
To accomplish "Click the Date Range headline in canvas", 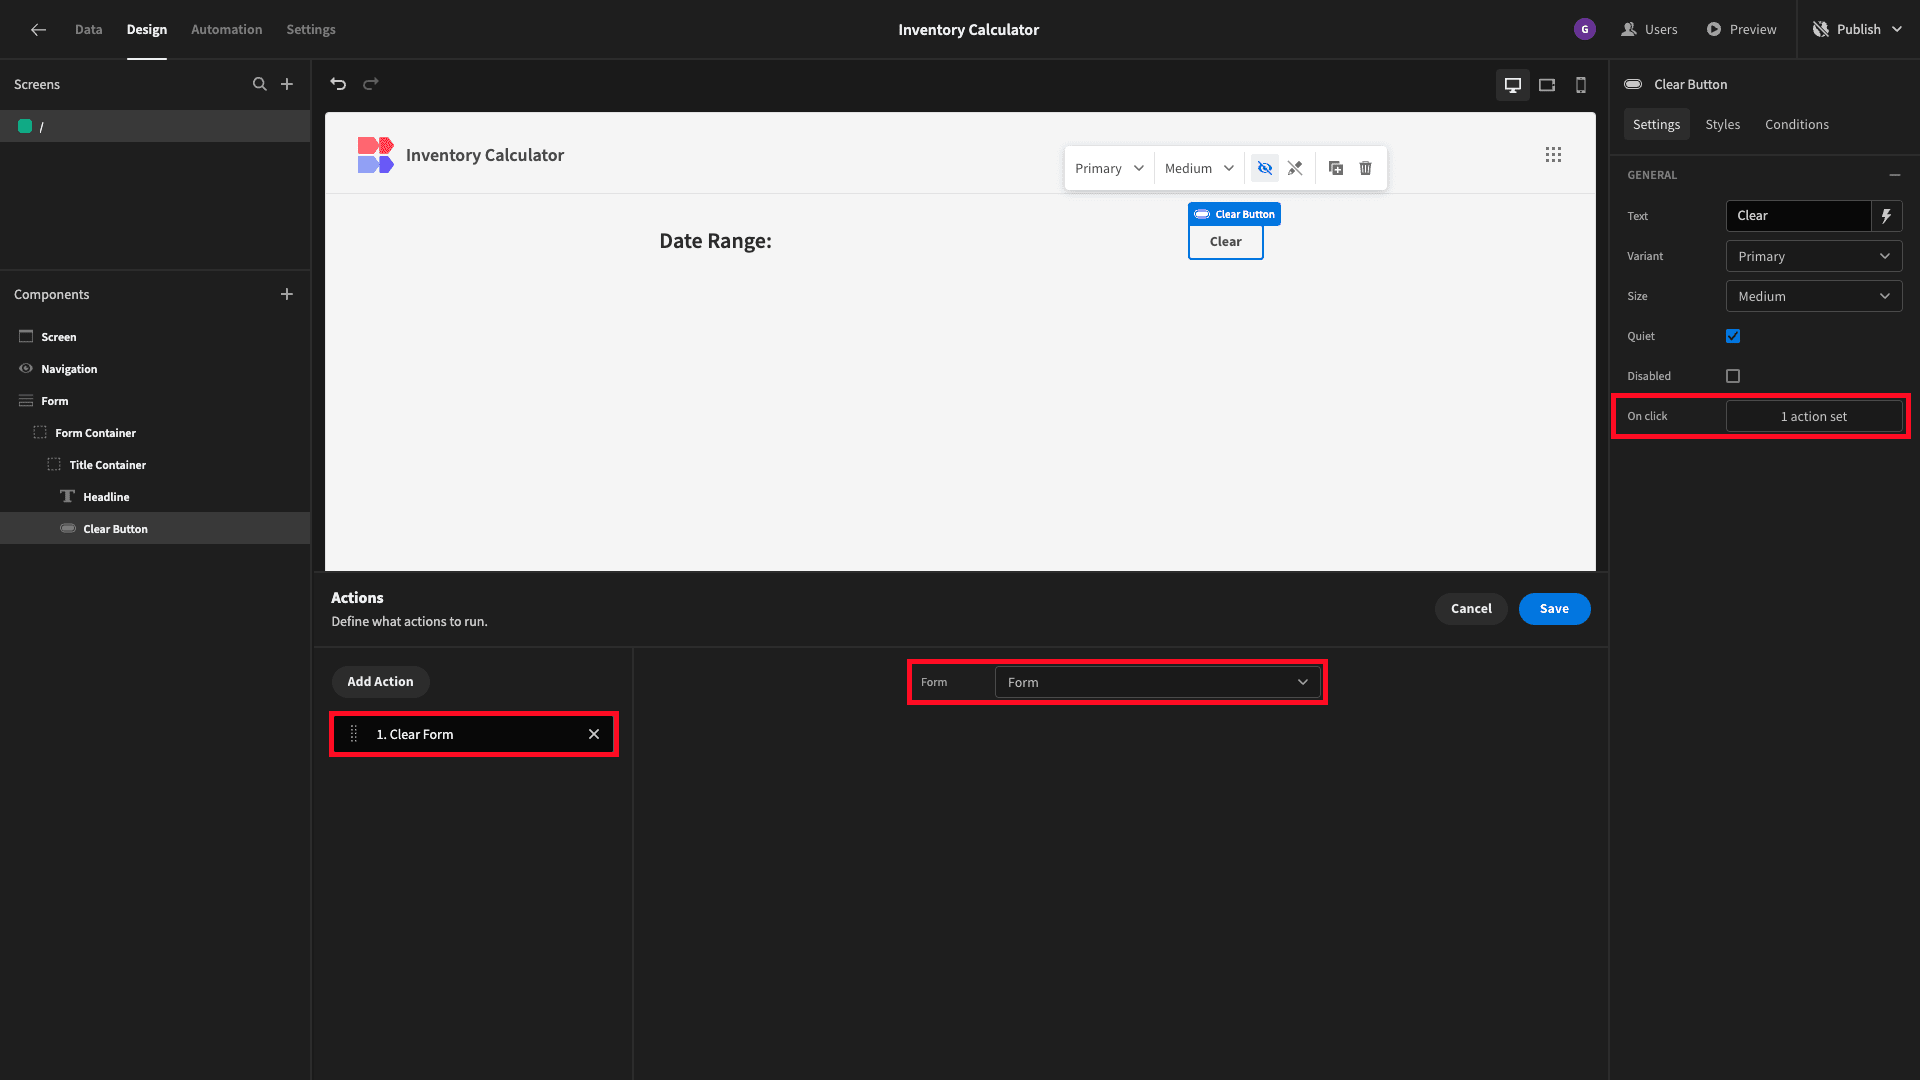I will click(715, 241).
